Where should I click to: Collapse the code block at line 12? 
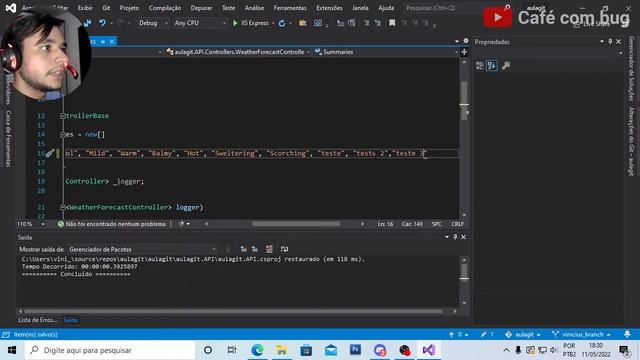[62, 116]
